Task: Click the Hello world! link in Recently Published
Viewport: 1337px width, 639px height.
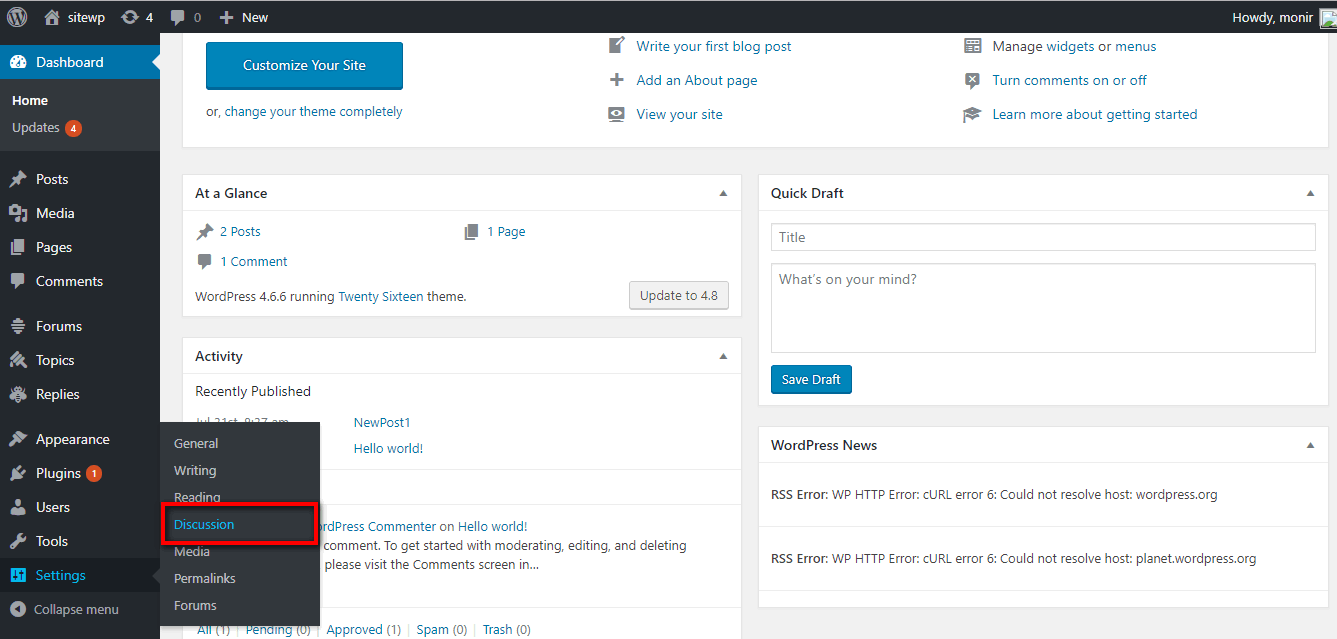Action: coord(388,448)
